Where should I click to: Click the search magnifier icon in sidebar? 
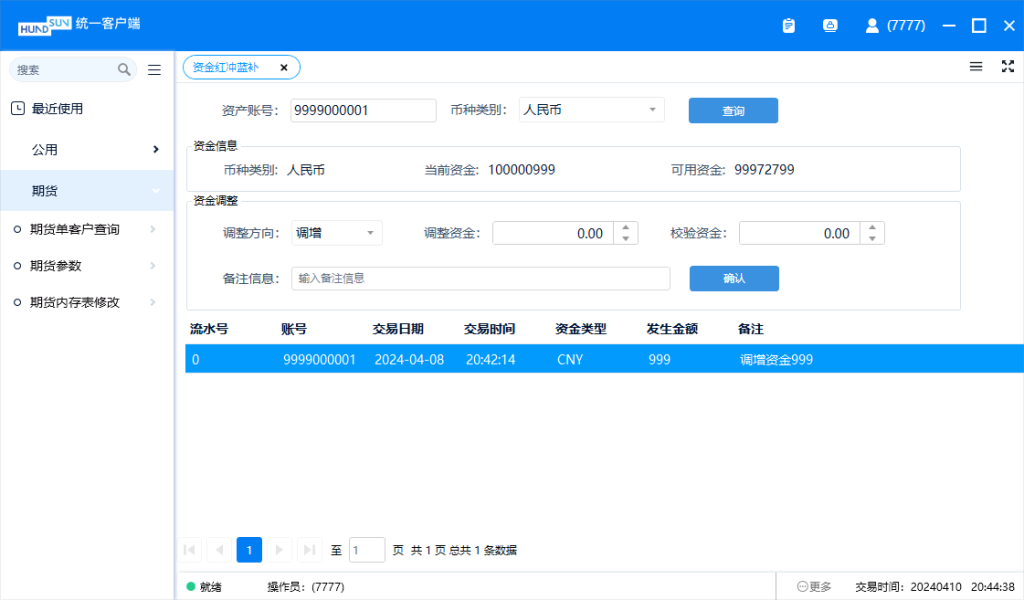[124, 70]
